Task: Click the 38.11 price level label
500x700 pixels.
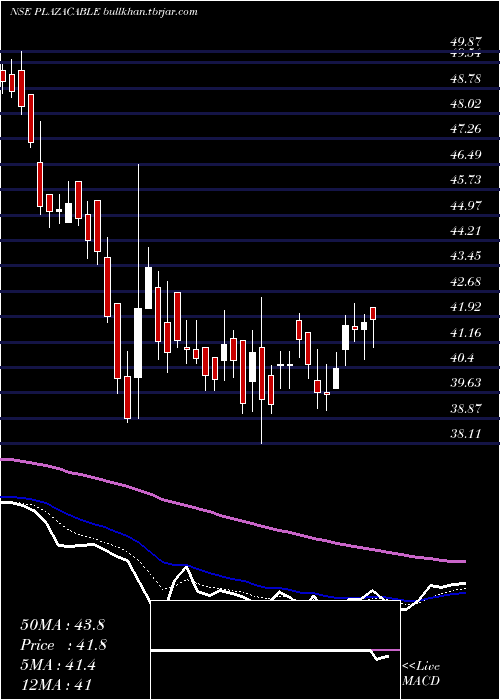Action: pyautogui.click(x=466, y=434)
